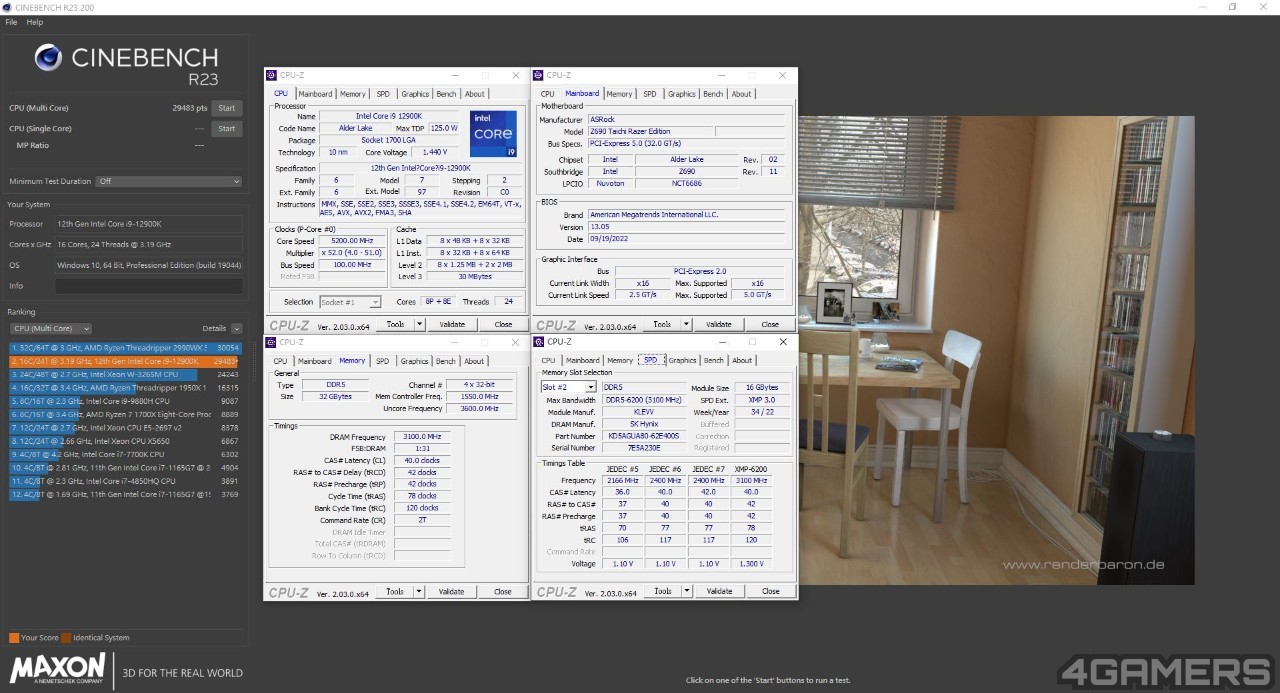Open the Help menu in Cinebench
Screen dimensions: 1280x693
point(35,22)
